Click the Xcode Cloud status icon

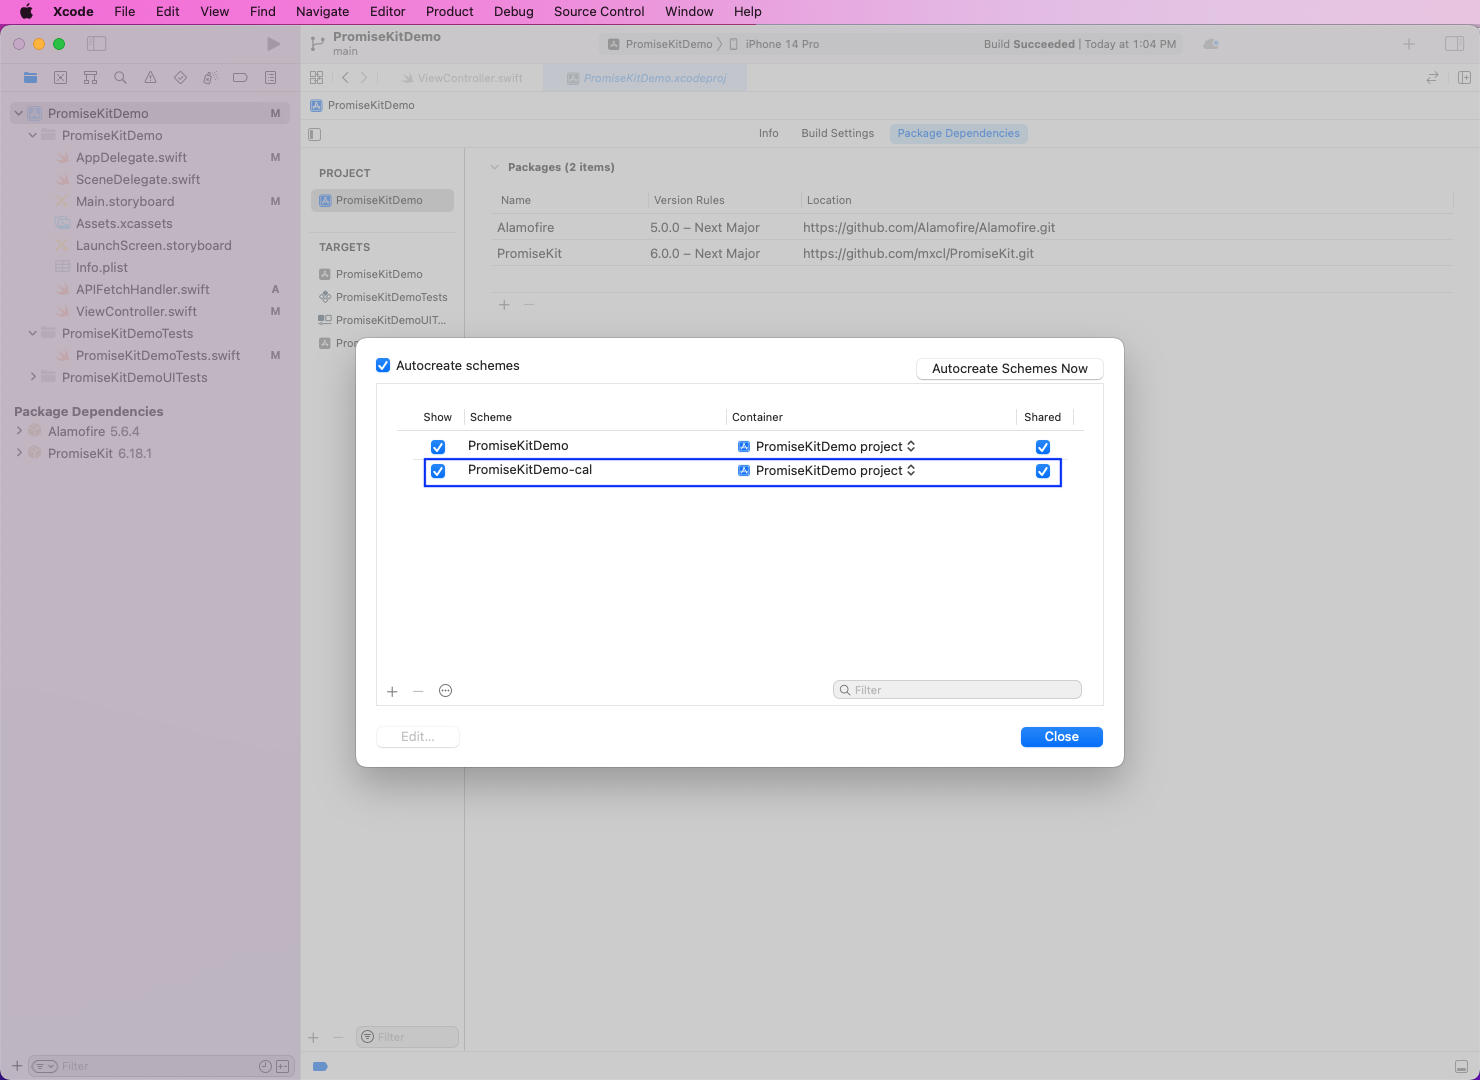[1211, 44]
